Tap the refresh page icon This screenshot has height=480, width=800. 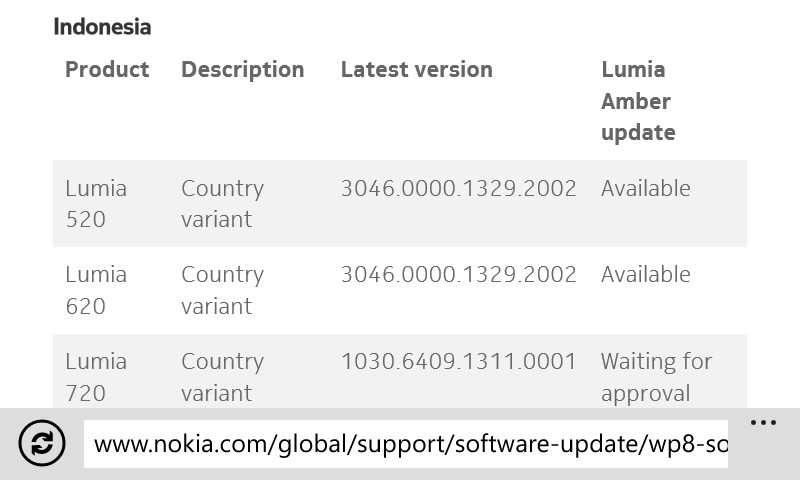point(42,443)
